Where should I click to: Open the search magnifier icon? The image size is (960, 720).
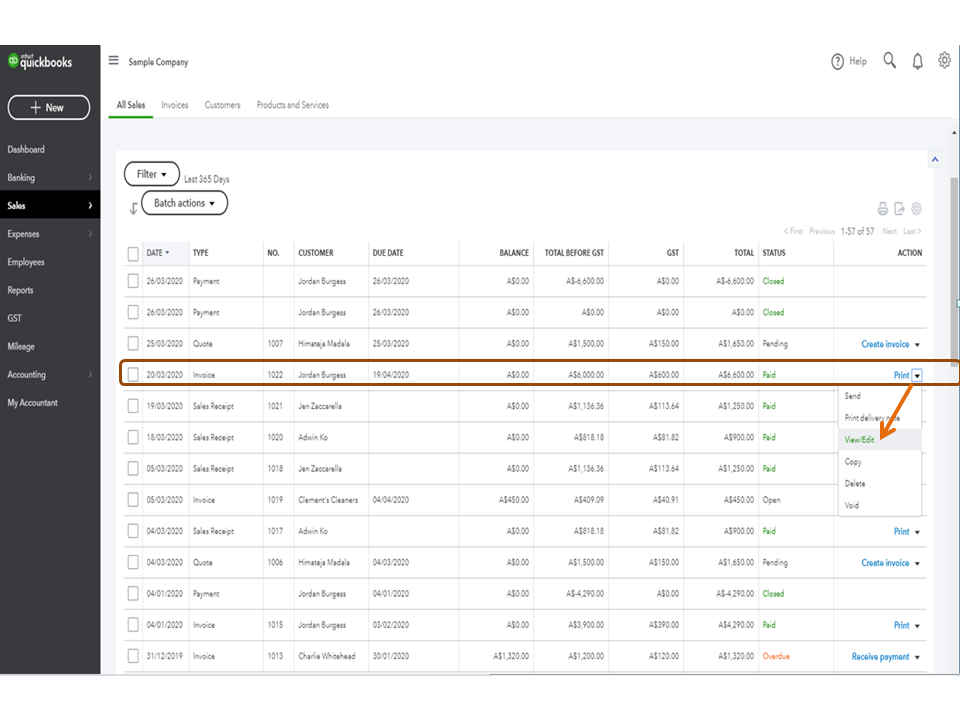click(889, 61)
